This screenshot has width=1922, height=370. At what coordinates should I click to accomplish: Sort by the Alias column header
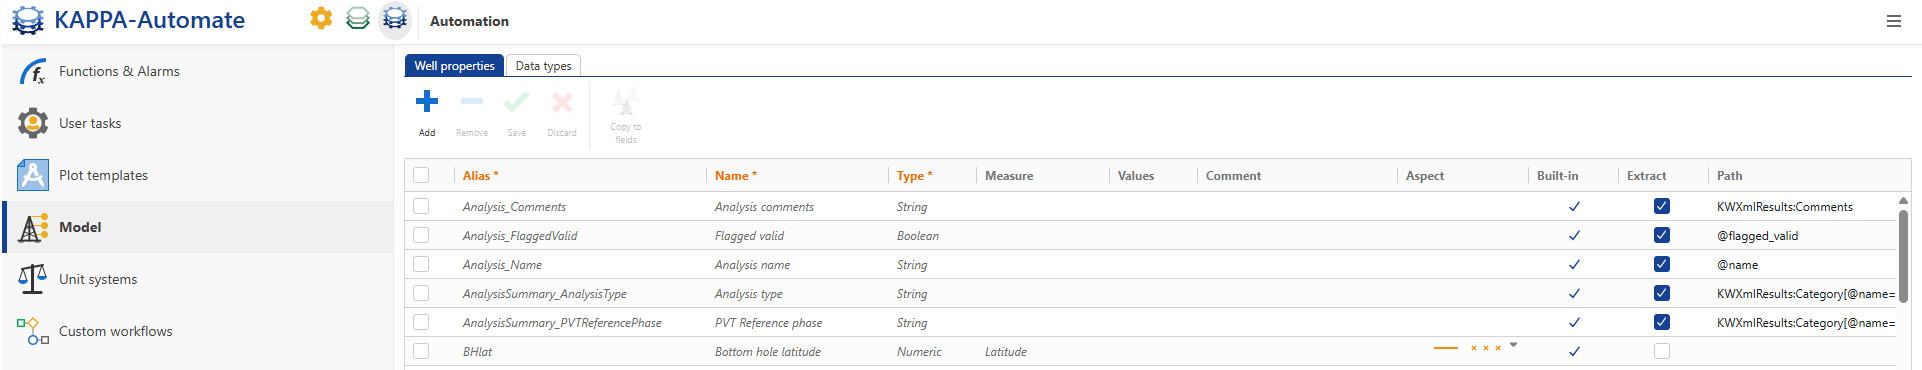pyautogui.click(x=480, y=175)
